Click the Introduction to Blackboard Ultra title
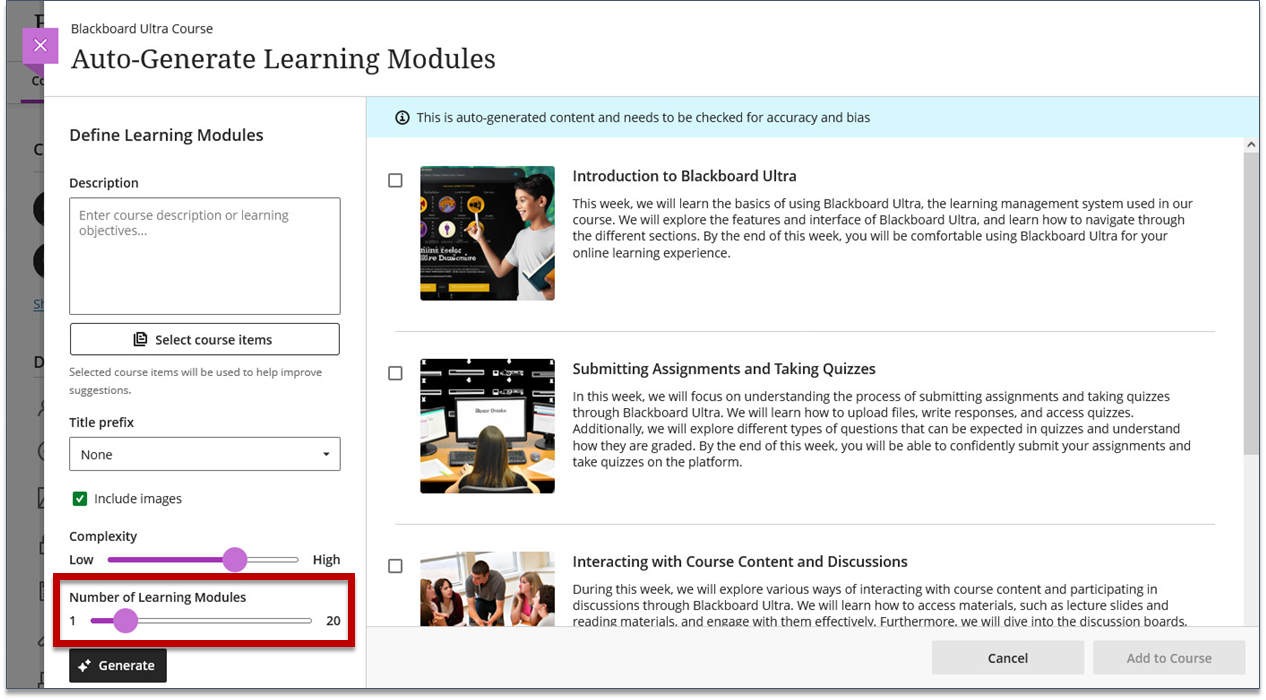Viewport: 1266px width, 700px height. tap(684, 176)
